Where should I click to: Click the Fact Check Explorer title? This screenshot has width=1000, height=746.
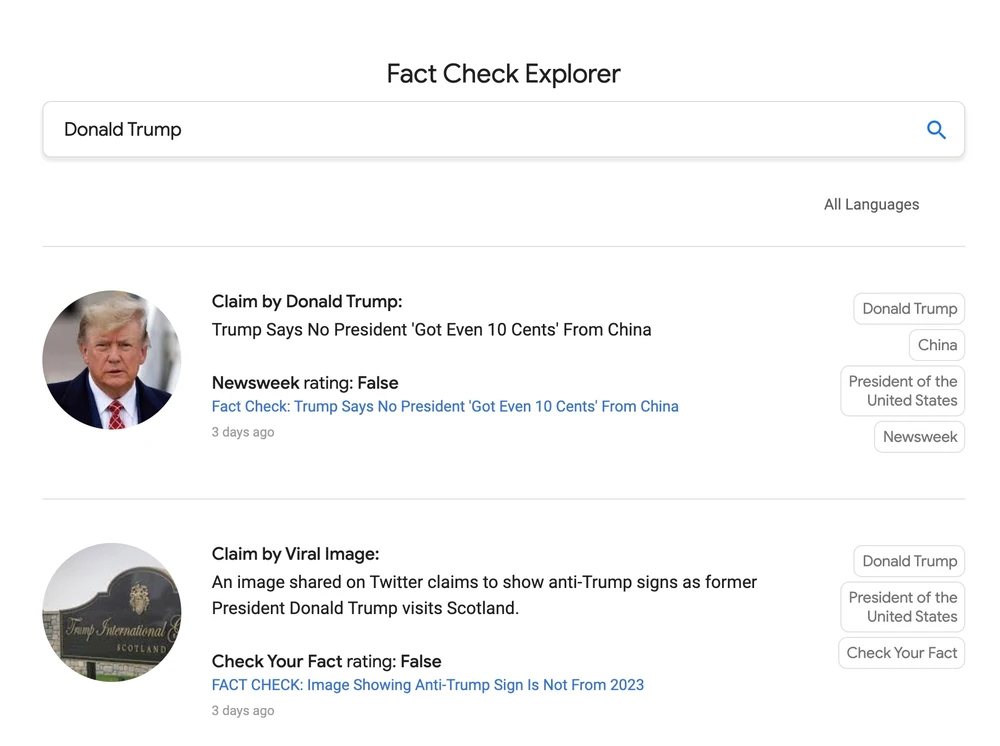[503, 73]
